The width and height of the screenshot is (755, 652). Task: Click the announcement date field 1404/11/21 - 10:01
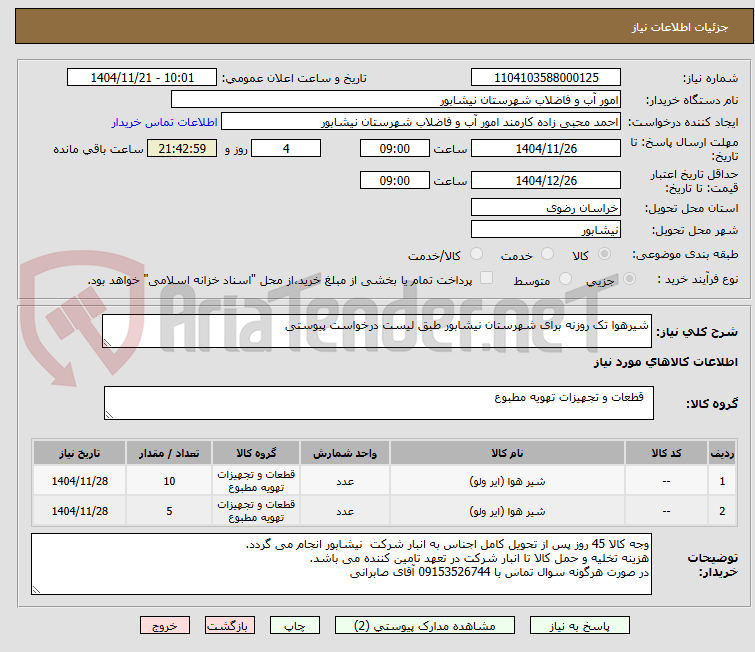tap(142, 78)
